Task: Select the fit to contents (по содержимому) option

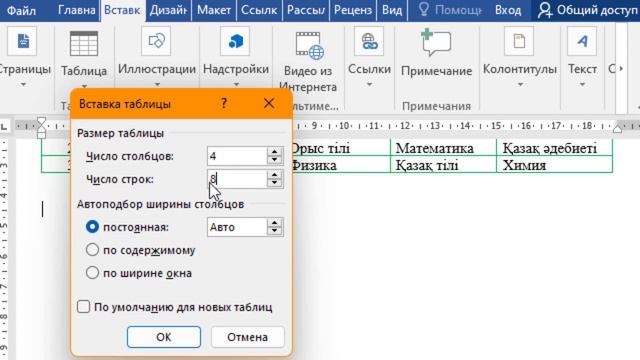Action: (x=92, y=250)
